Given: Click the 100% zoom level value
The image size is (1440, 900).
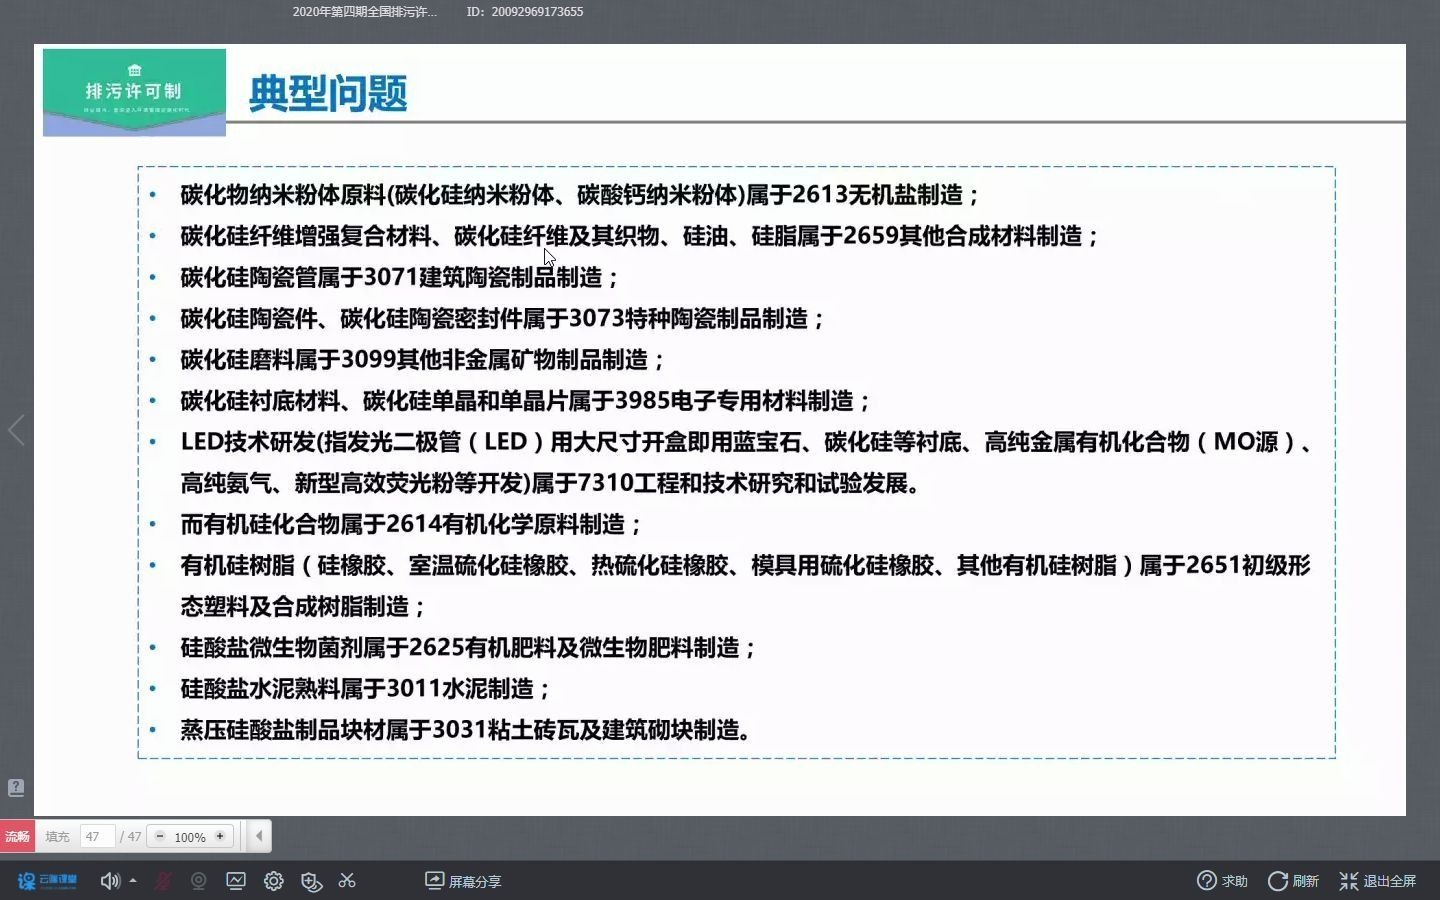Looking at the screenshot, I should tap(190, 837).
